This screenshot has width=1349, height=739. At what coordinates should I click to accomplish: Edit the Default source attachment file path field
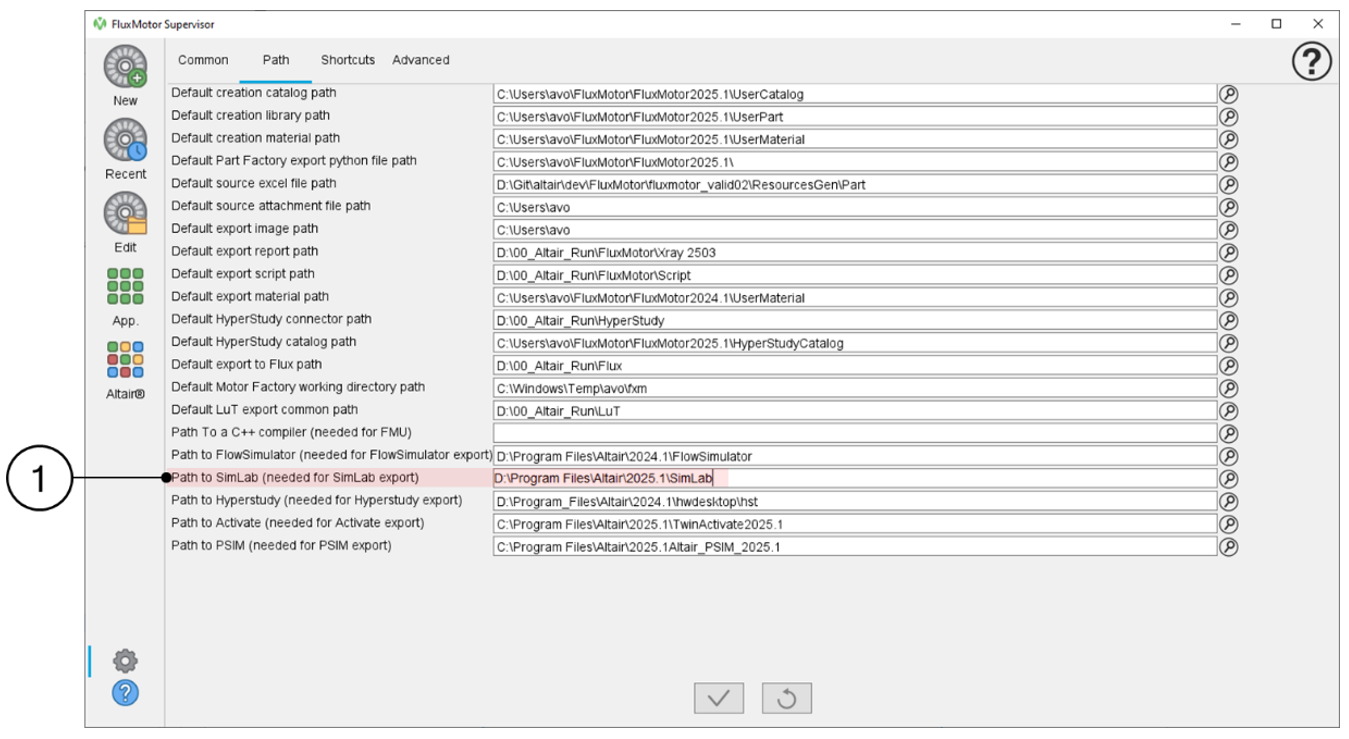click(855, 207)
